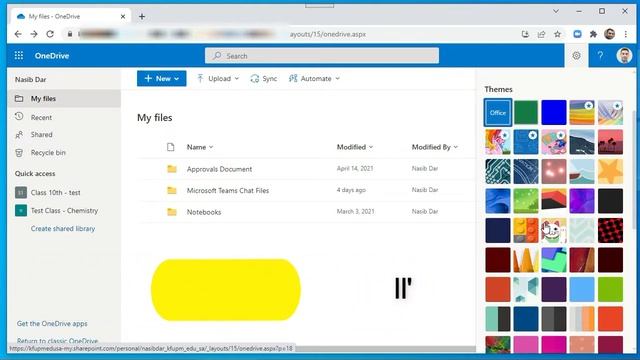Select the lime green theme swatch

tap(610, 289)
